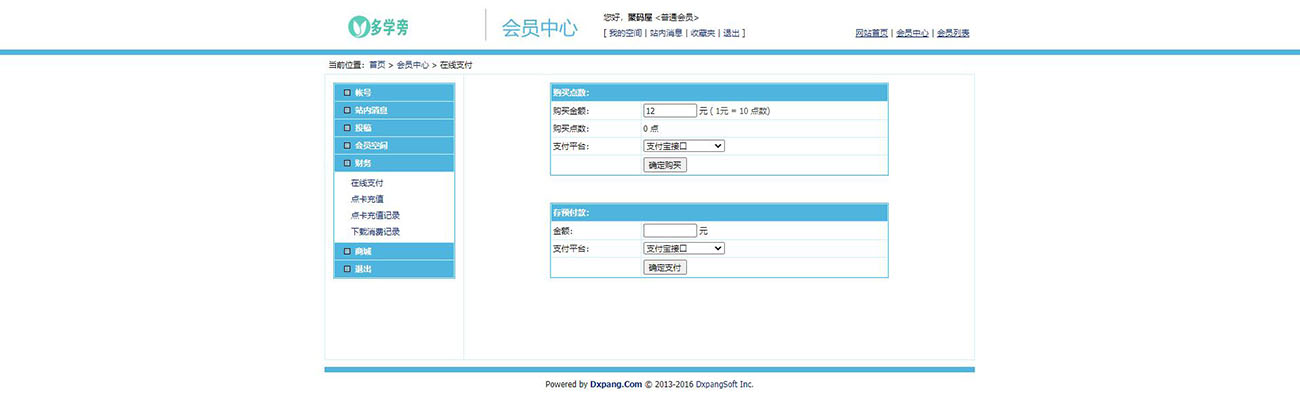Open 下载消费记录 in the sidebar

pyautogui.click(x=375, y=231)
